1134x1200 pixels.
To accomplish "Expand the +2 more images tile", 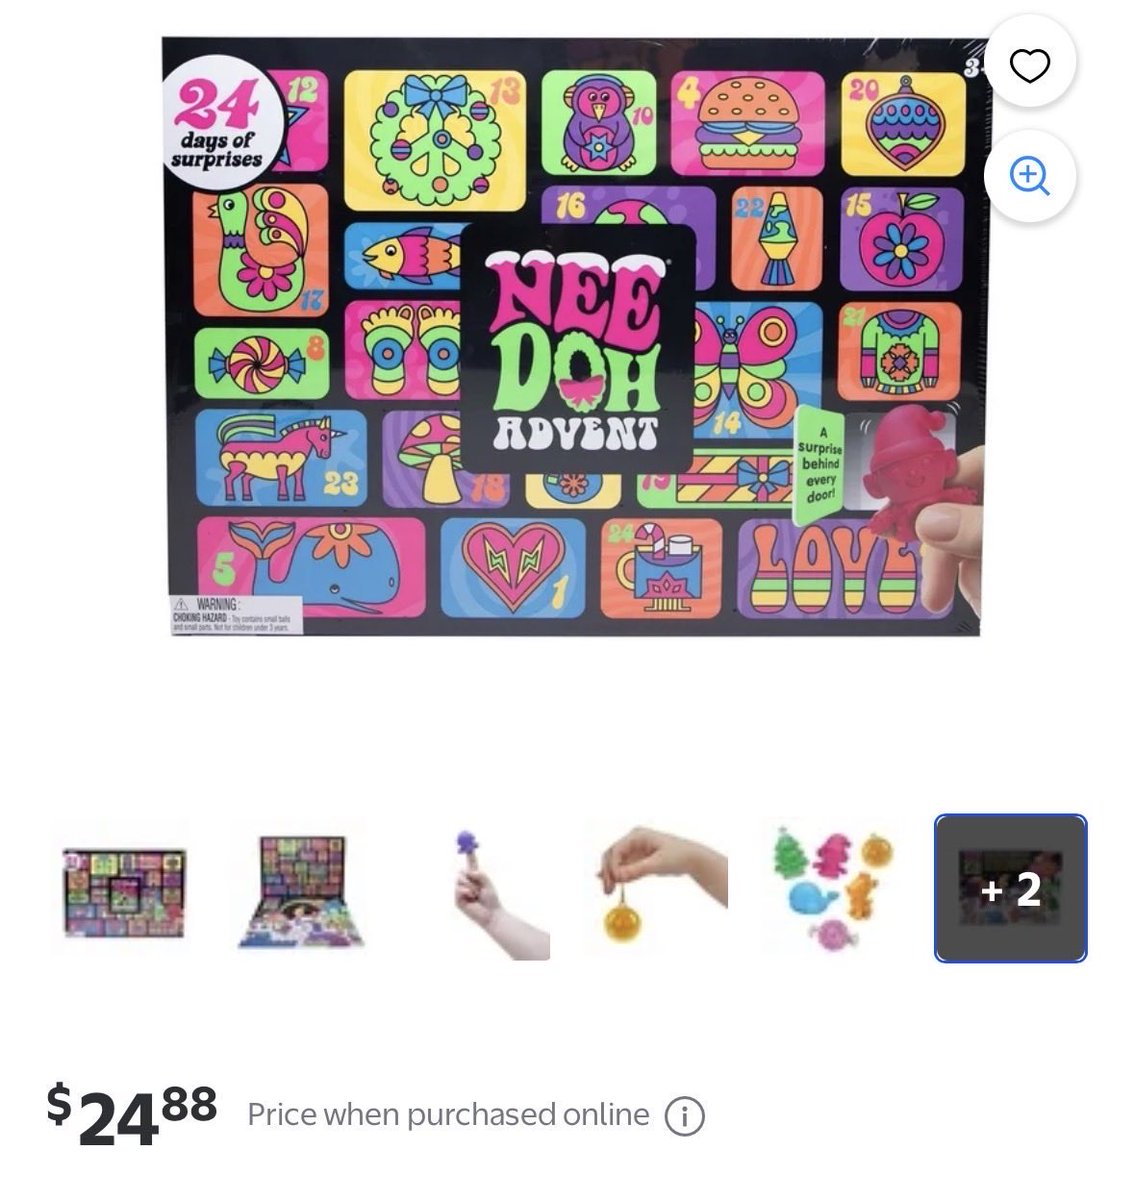I will click(x=1010, y=889).
